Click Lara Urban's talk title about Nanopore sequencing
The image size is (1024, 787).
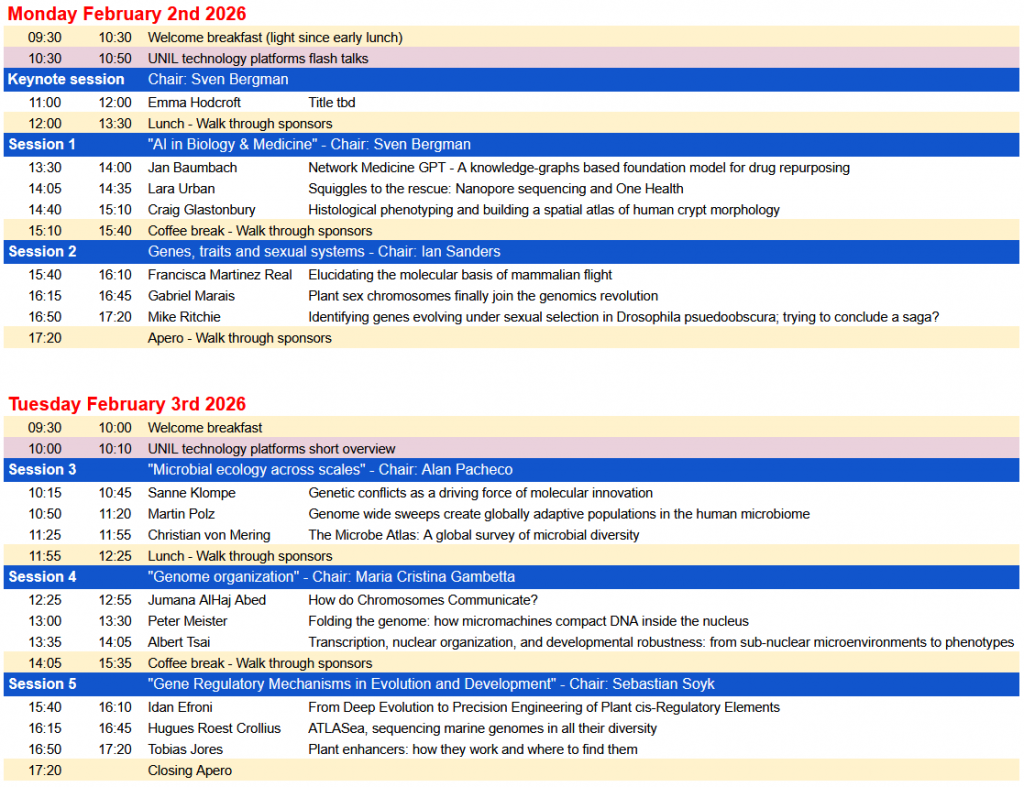click(495, 188)
